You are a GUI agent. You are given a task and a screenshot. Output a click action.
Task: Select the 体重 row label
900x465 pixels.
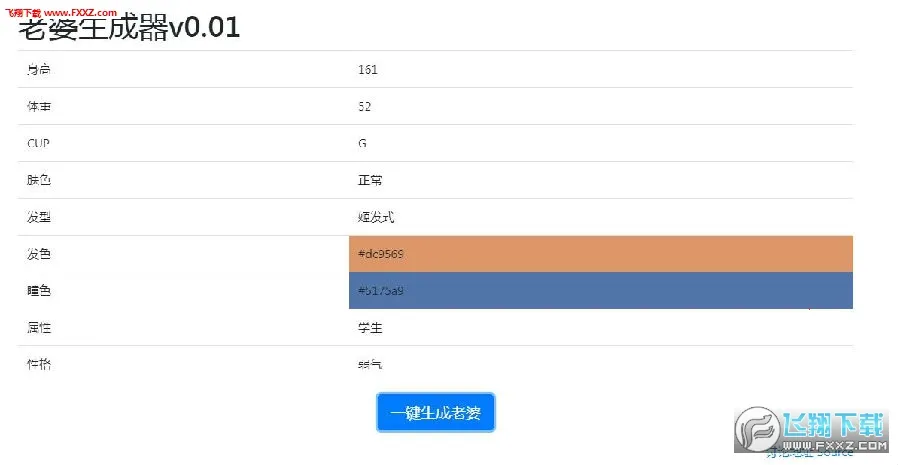pos(39,107)
